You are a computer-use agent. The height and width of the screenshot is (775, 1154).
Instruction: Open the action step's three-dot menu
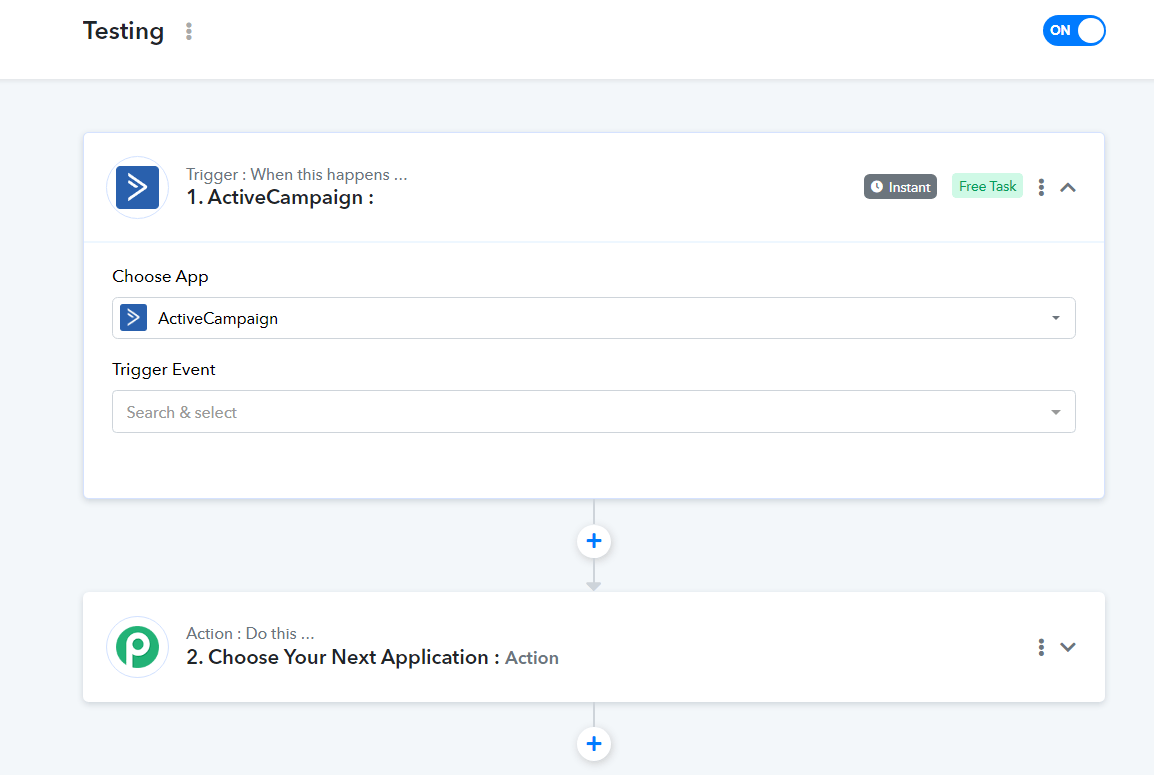1041,647
